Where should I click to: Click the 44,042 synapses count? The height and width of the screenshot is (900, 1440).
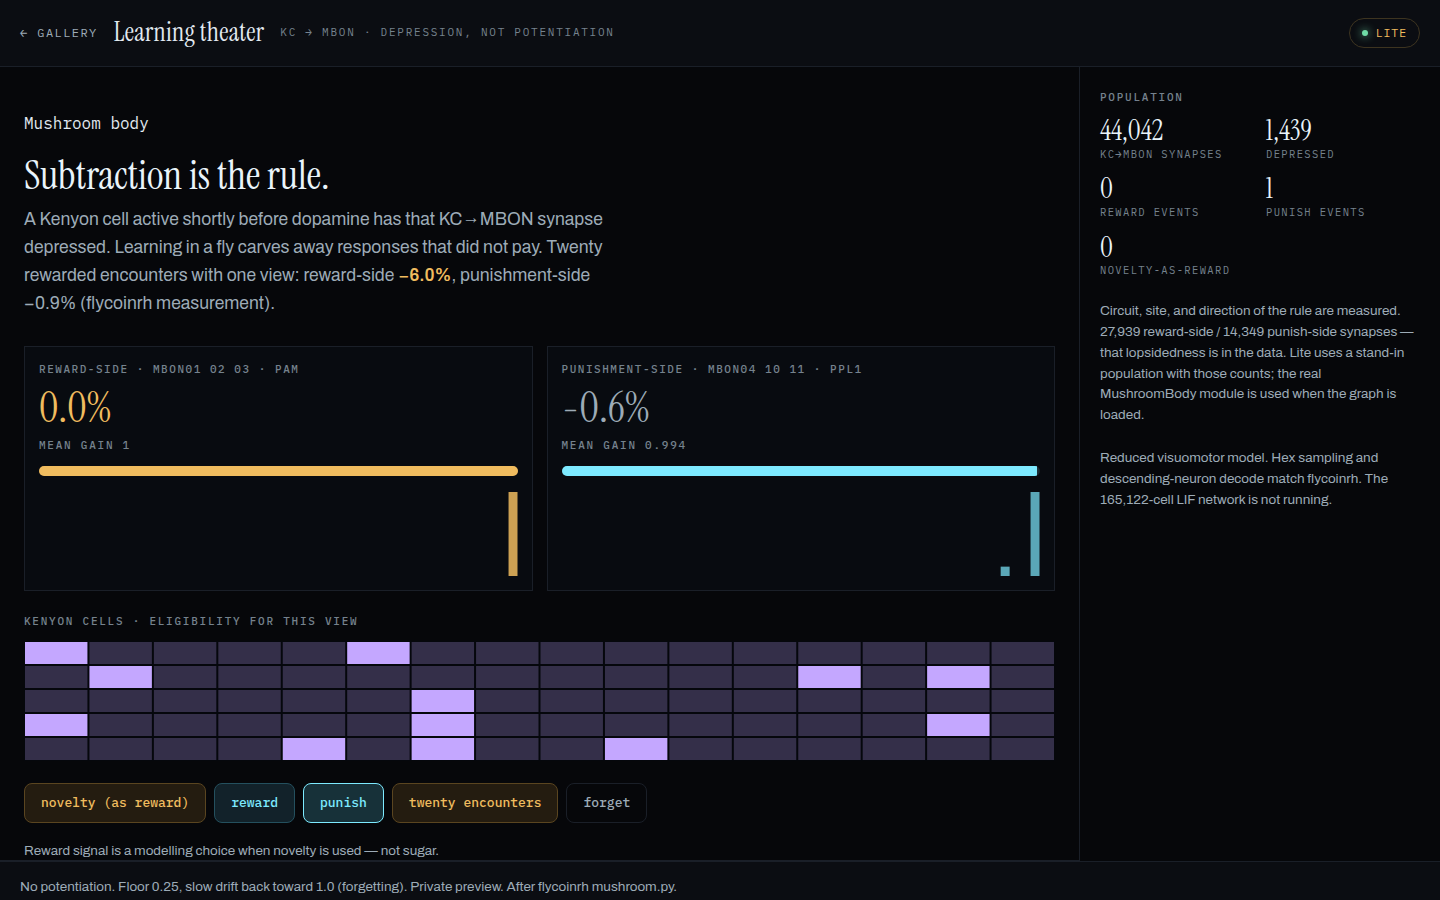[1132, 130]
